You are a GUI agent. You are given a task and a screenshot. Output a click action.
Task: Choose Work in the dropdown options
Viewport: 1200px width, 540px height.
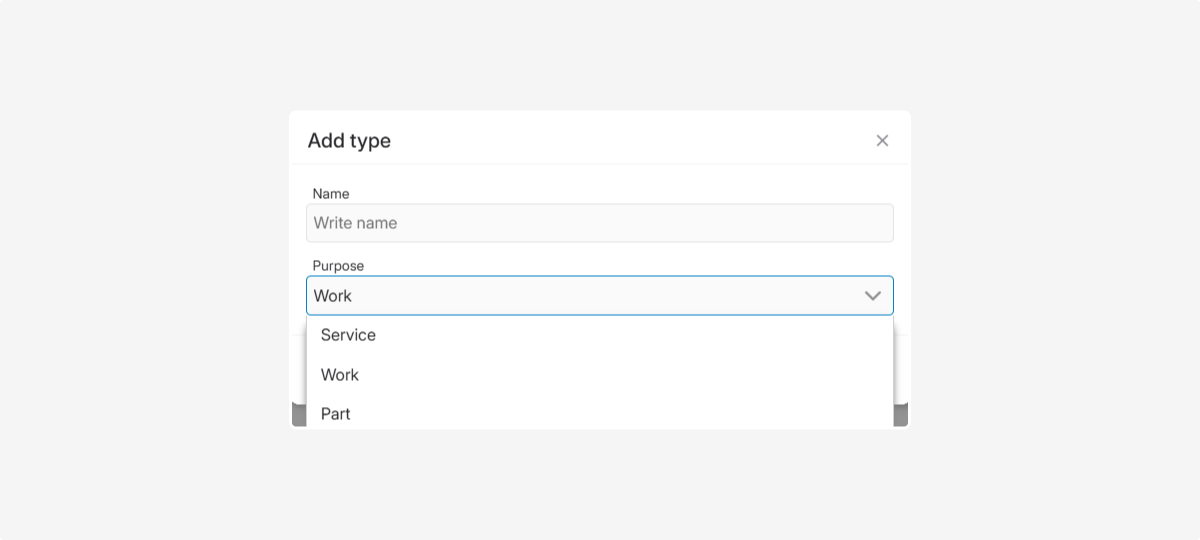point(340,375)
